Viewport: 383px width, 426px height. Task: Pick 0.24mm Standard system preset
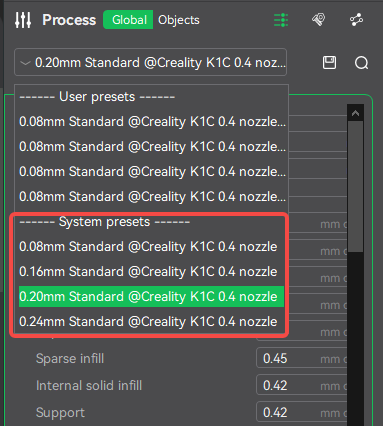pos(151,322)
